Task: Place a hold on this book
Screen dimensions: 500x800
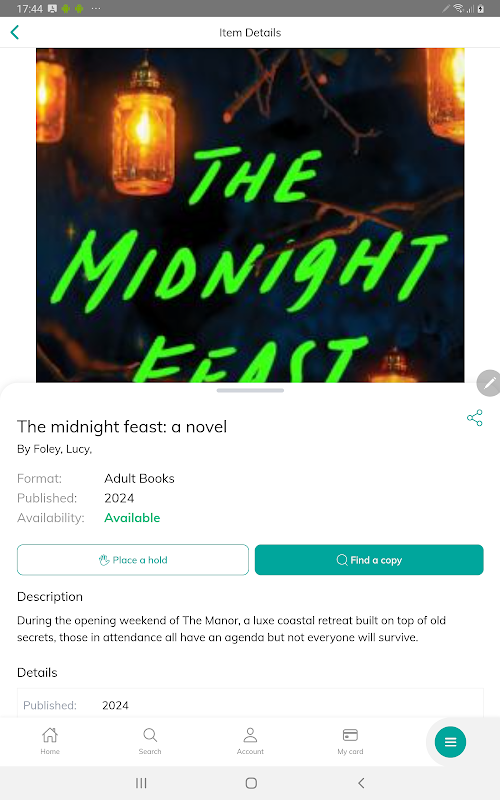Action: click(x=133, y=560)
